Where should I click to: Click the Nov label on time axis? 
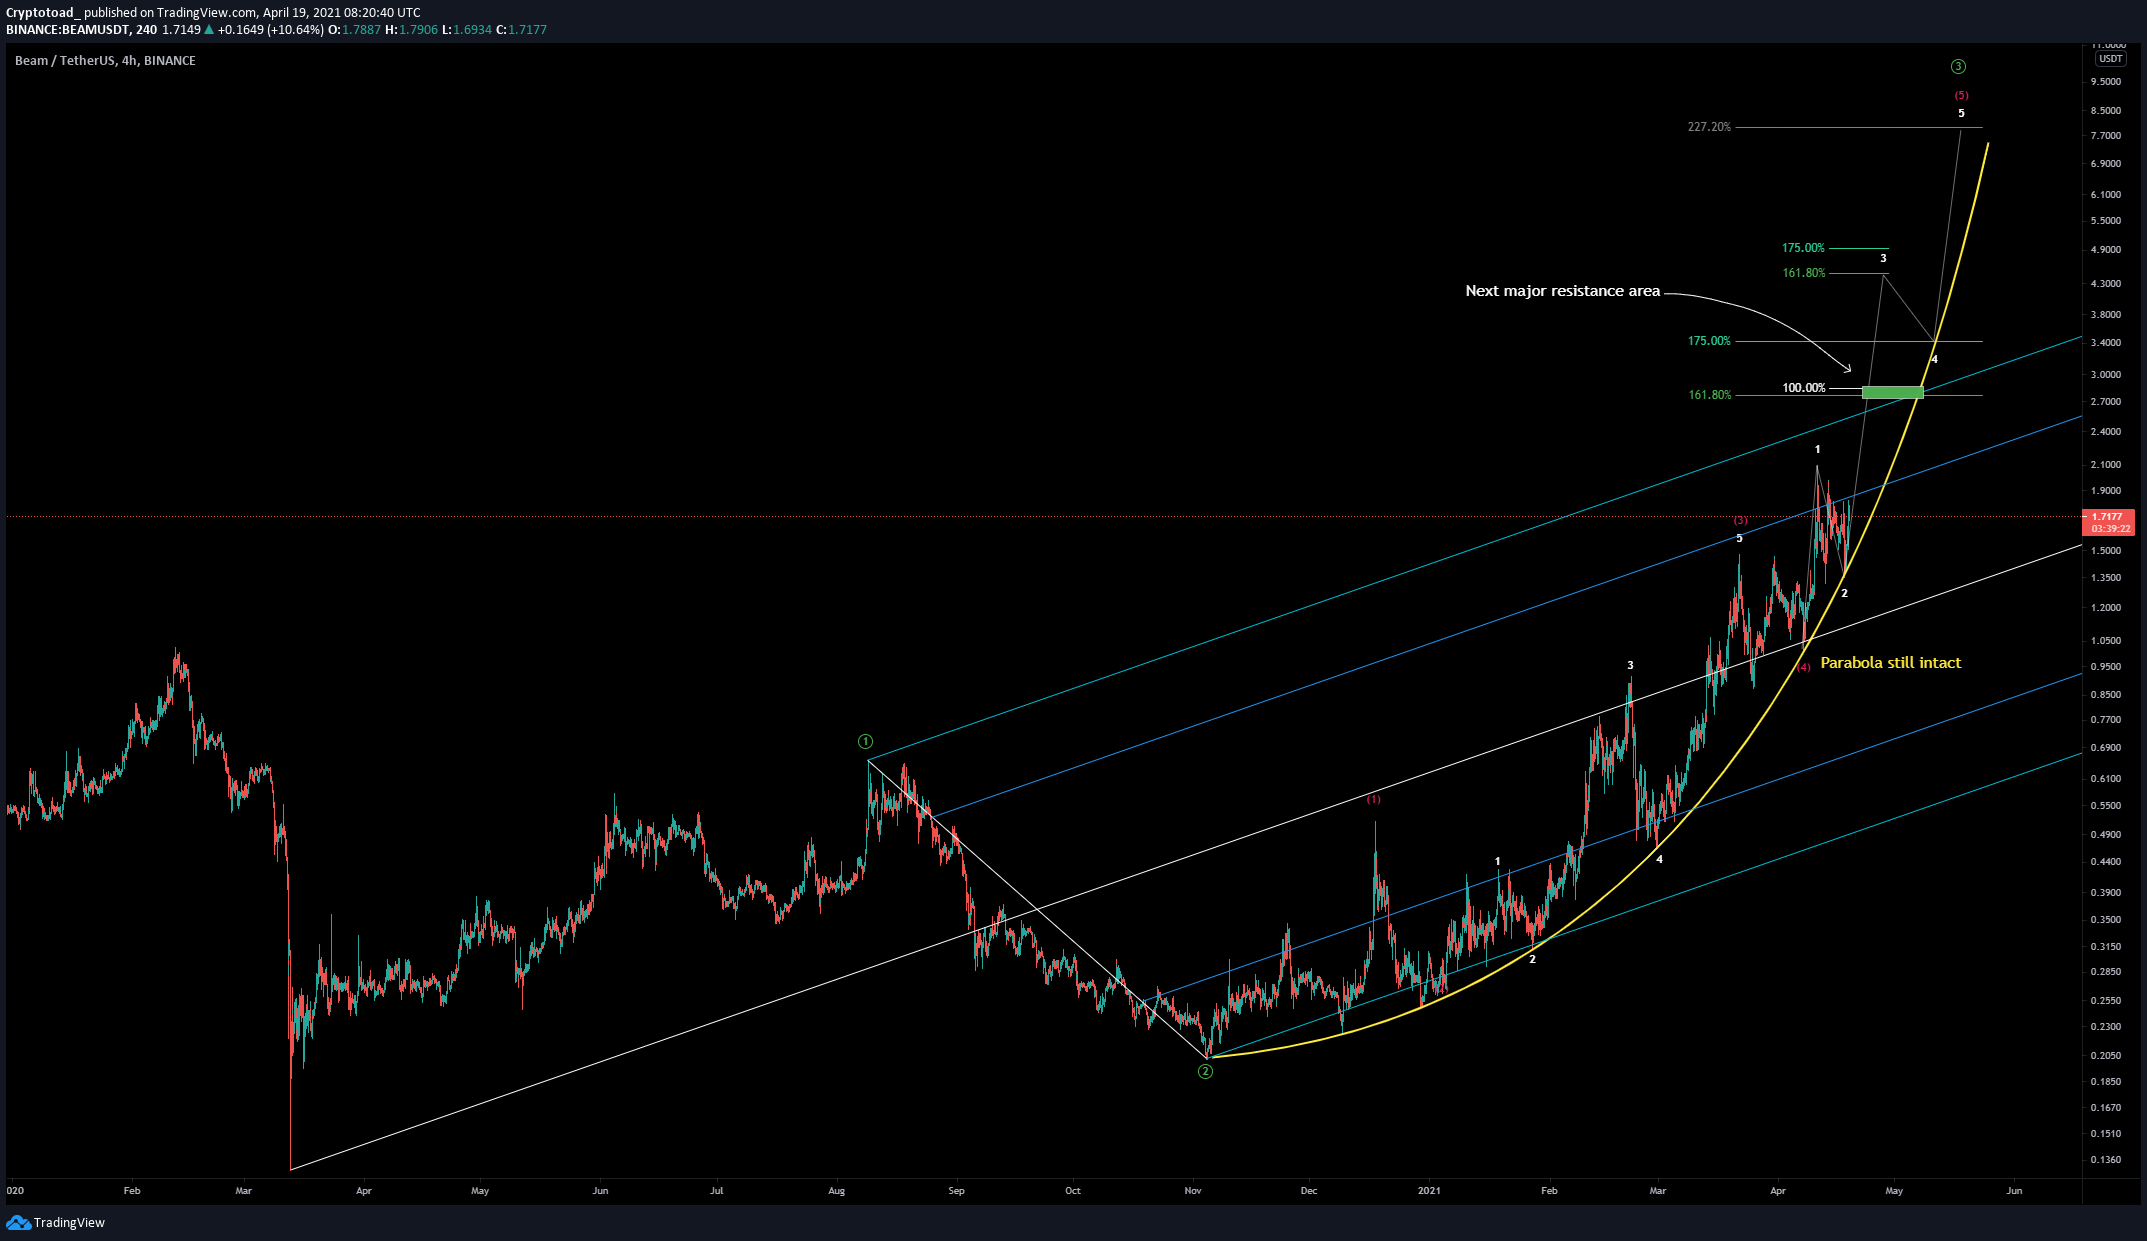pyautogui.click(x=1192, y=1191)
